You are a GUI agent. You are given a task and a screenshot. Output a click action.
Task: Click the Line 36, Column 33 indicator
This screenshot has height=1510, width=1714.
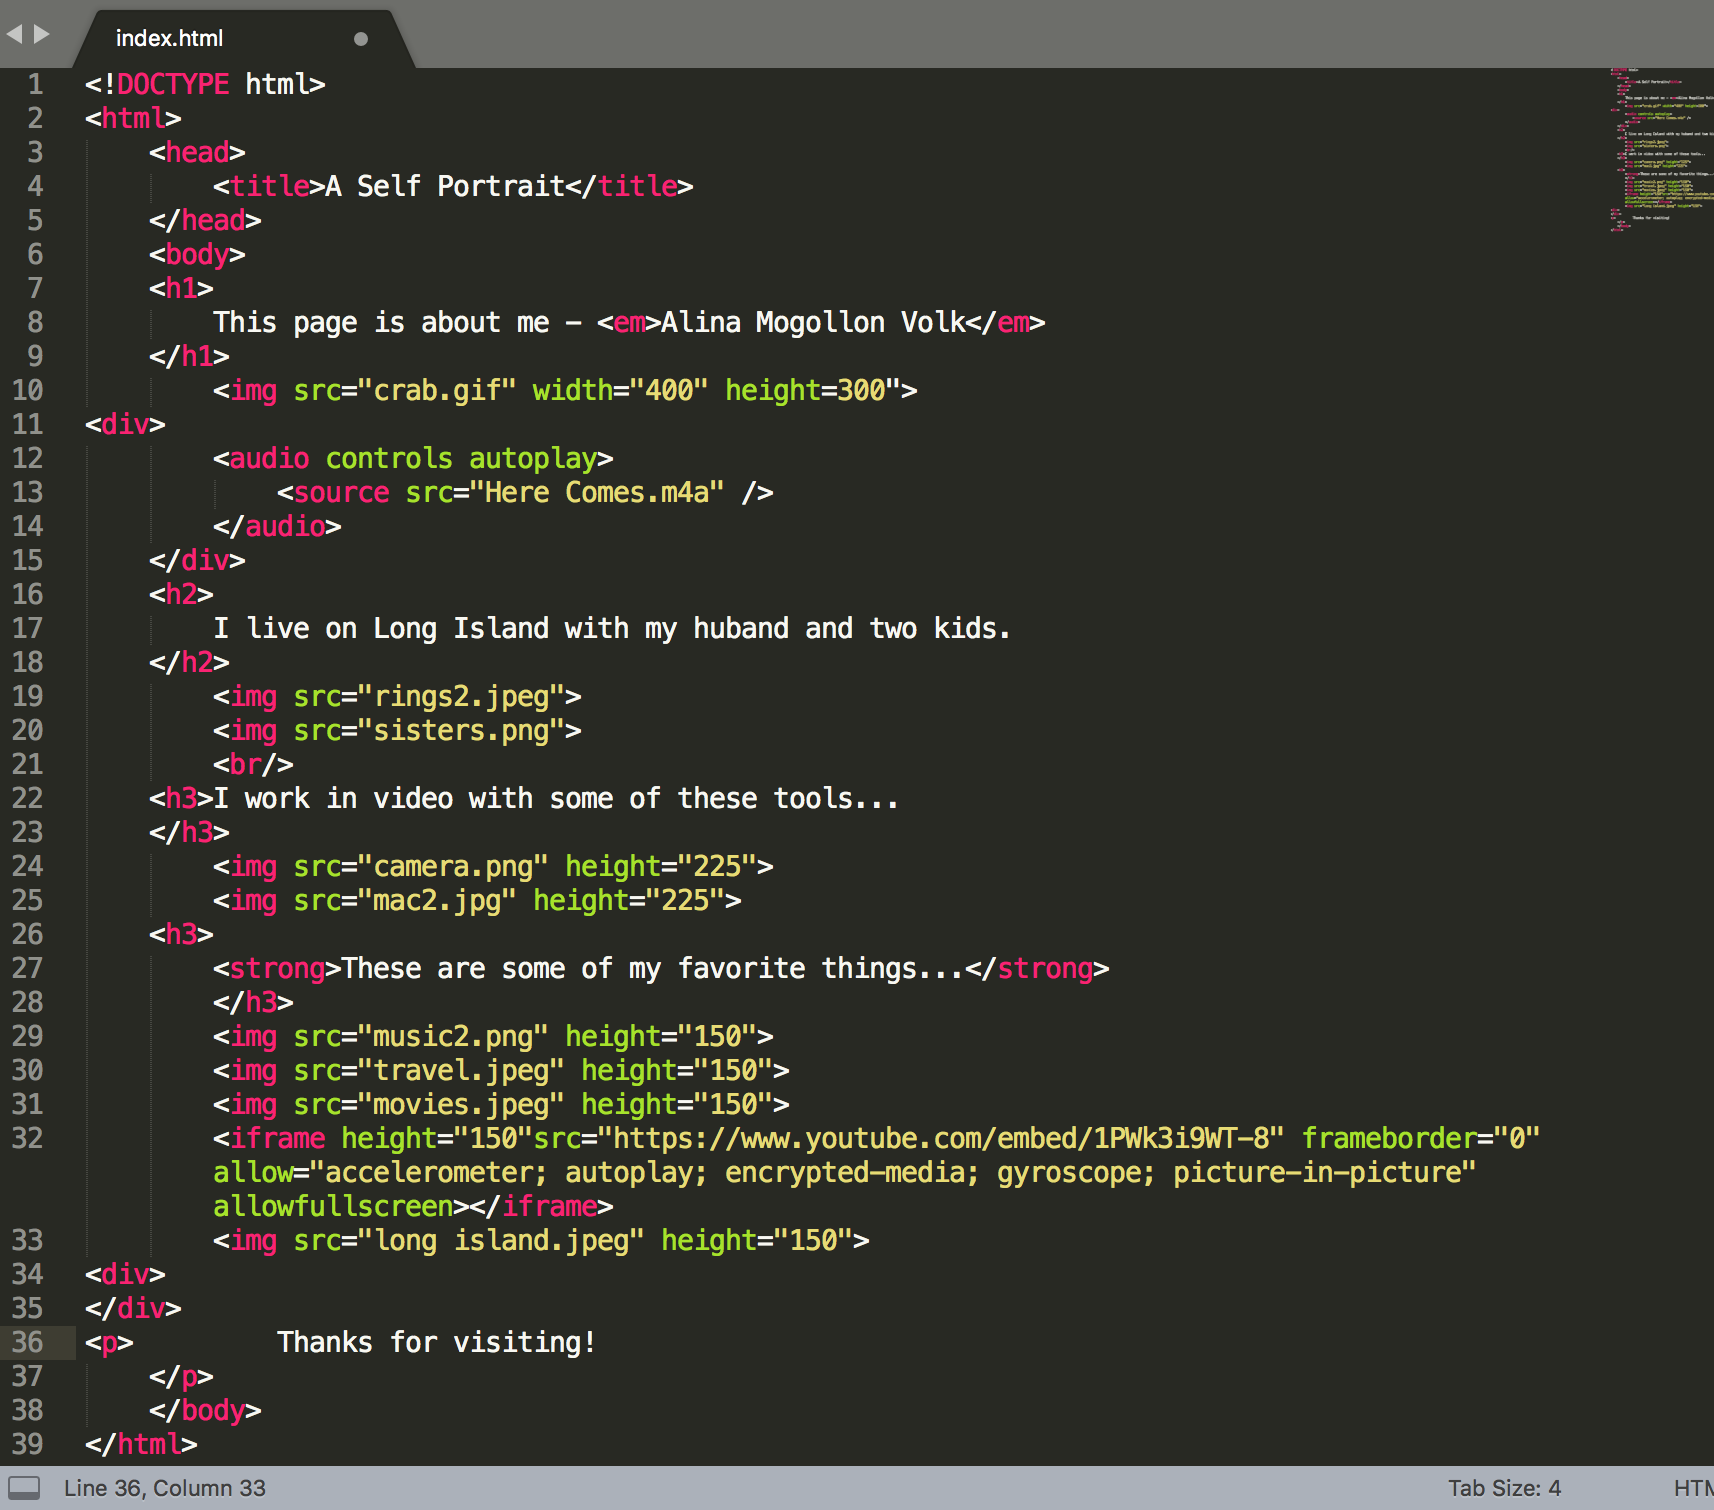click(165, 1488)
